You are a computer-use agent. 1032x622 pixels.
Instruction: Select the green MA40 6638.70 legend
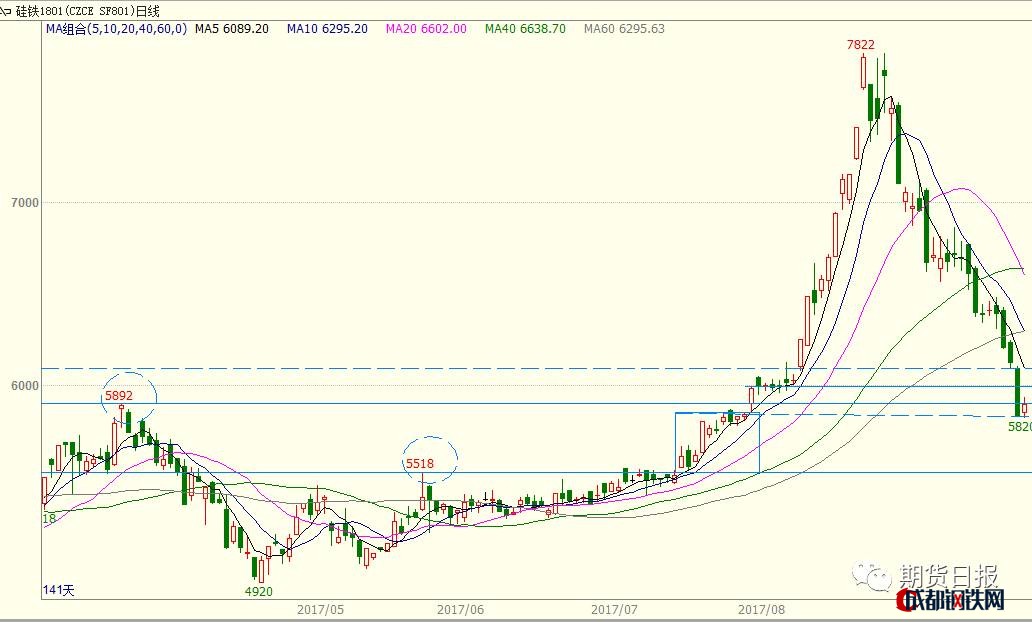[x=525, y=29]
